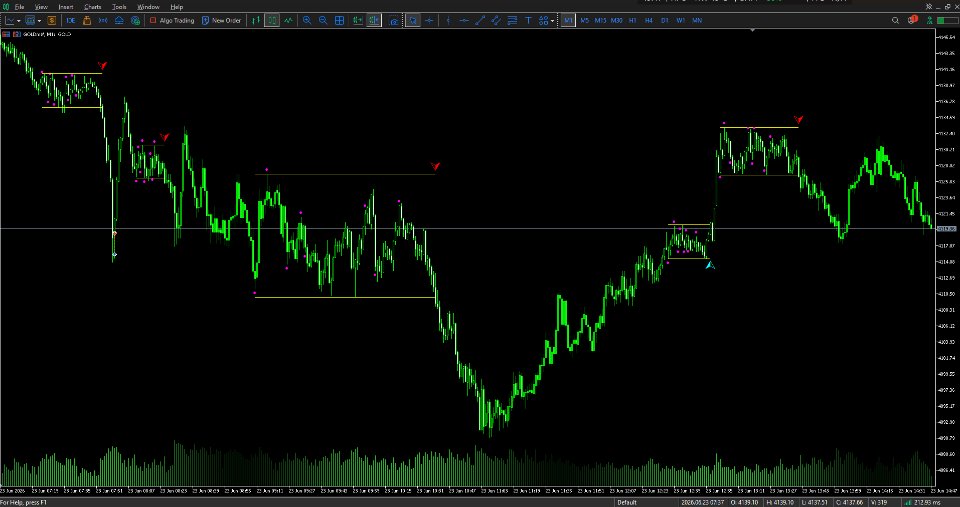
Task: Select the M15 timeframe
Action: tap(601, 20)
